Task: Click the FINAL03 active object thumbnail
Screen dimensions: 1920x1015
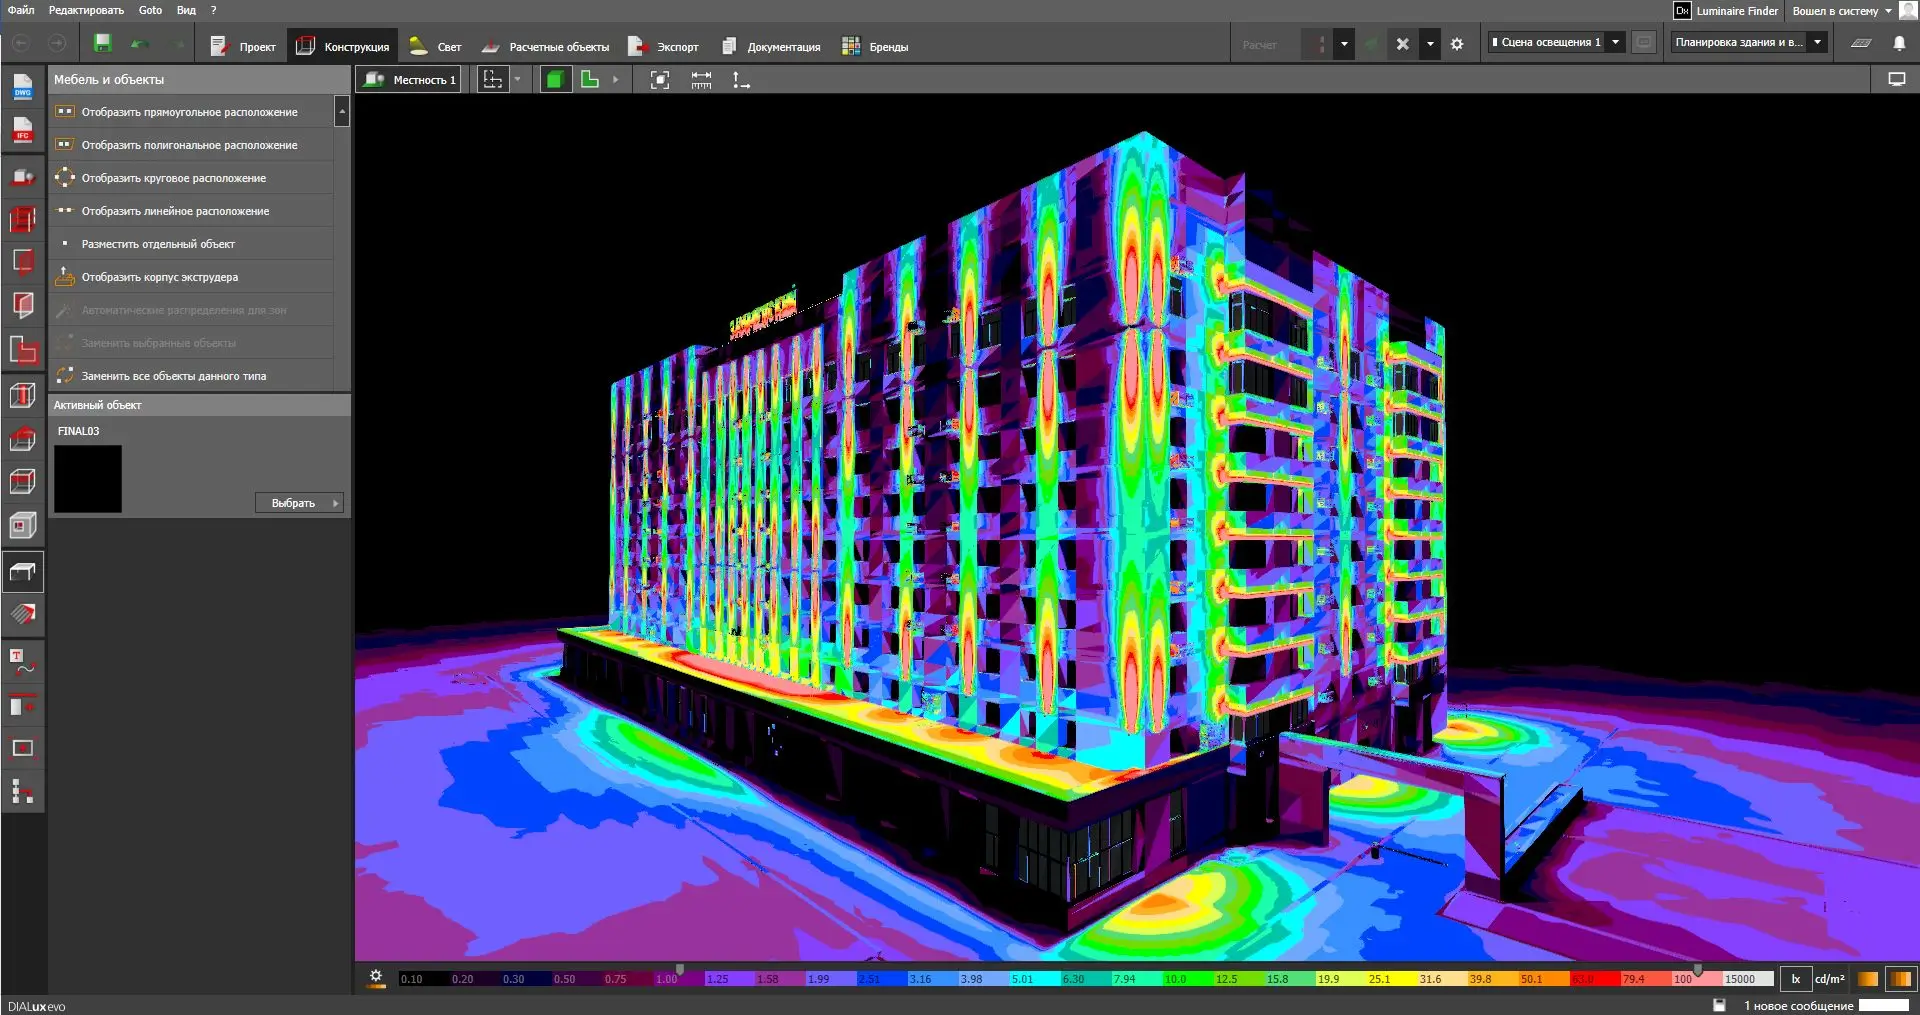Action: tap(88, 479)
